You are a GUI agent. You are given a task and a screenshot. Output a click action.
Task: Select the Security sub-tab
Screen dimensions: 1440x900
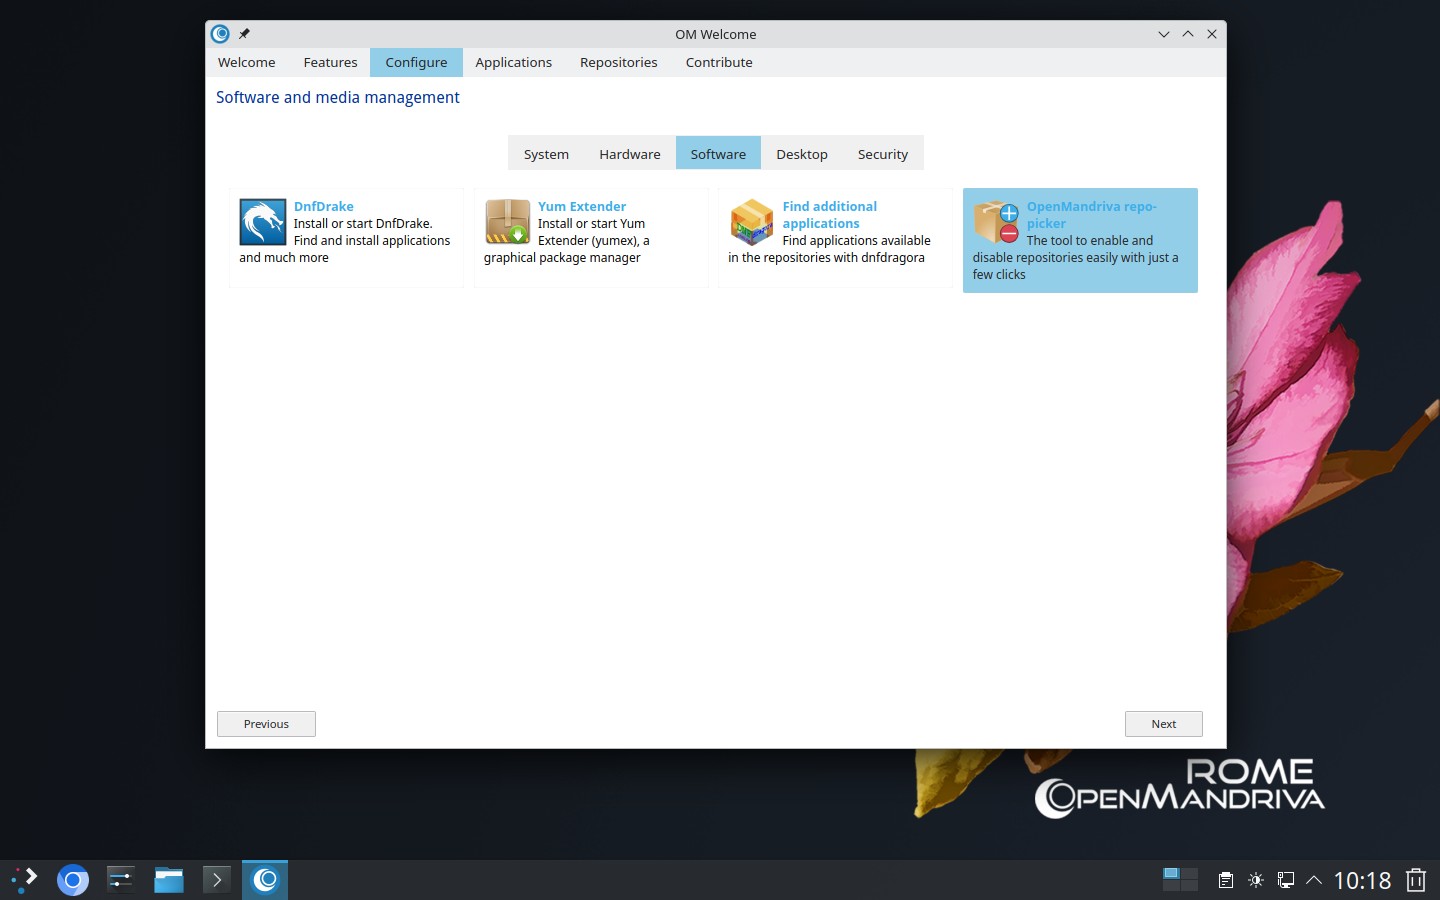point(883,154)
